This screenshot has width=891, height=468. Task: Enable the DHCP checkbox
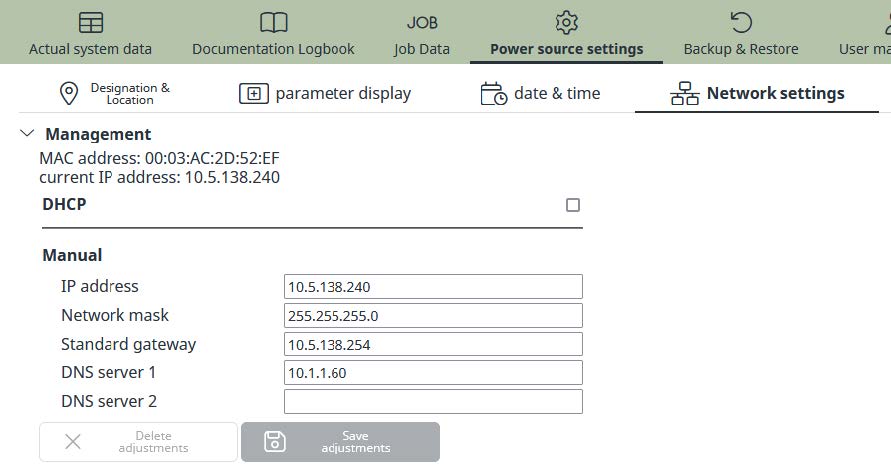click(573, 205)
